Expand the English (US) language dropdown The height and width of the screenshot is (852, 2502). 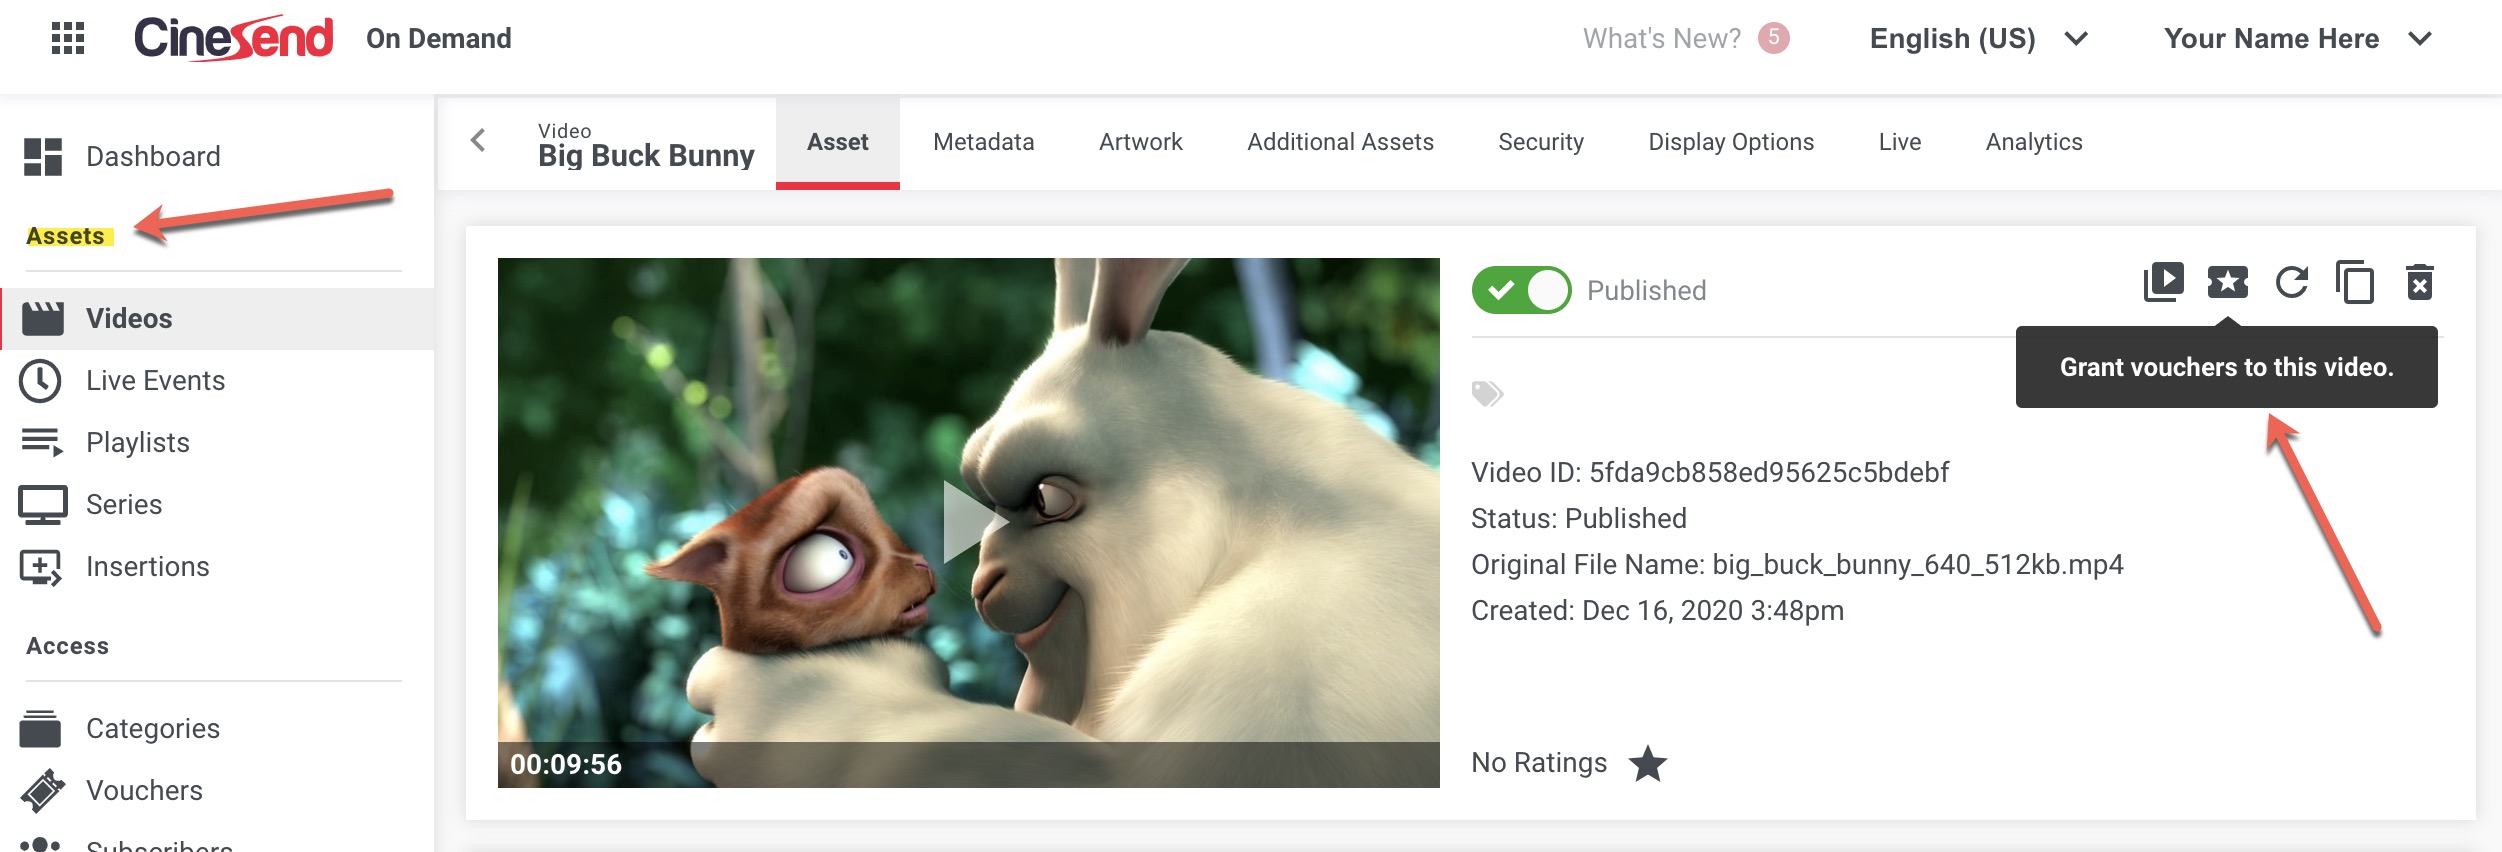(x=1978, y=38)
